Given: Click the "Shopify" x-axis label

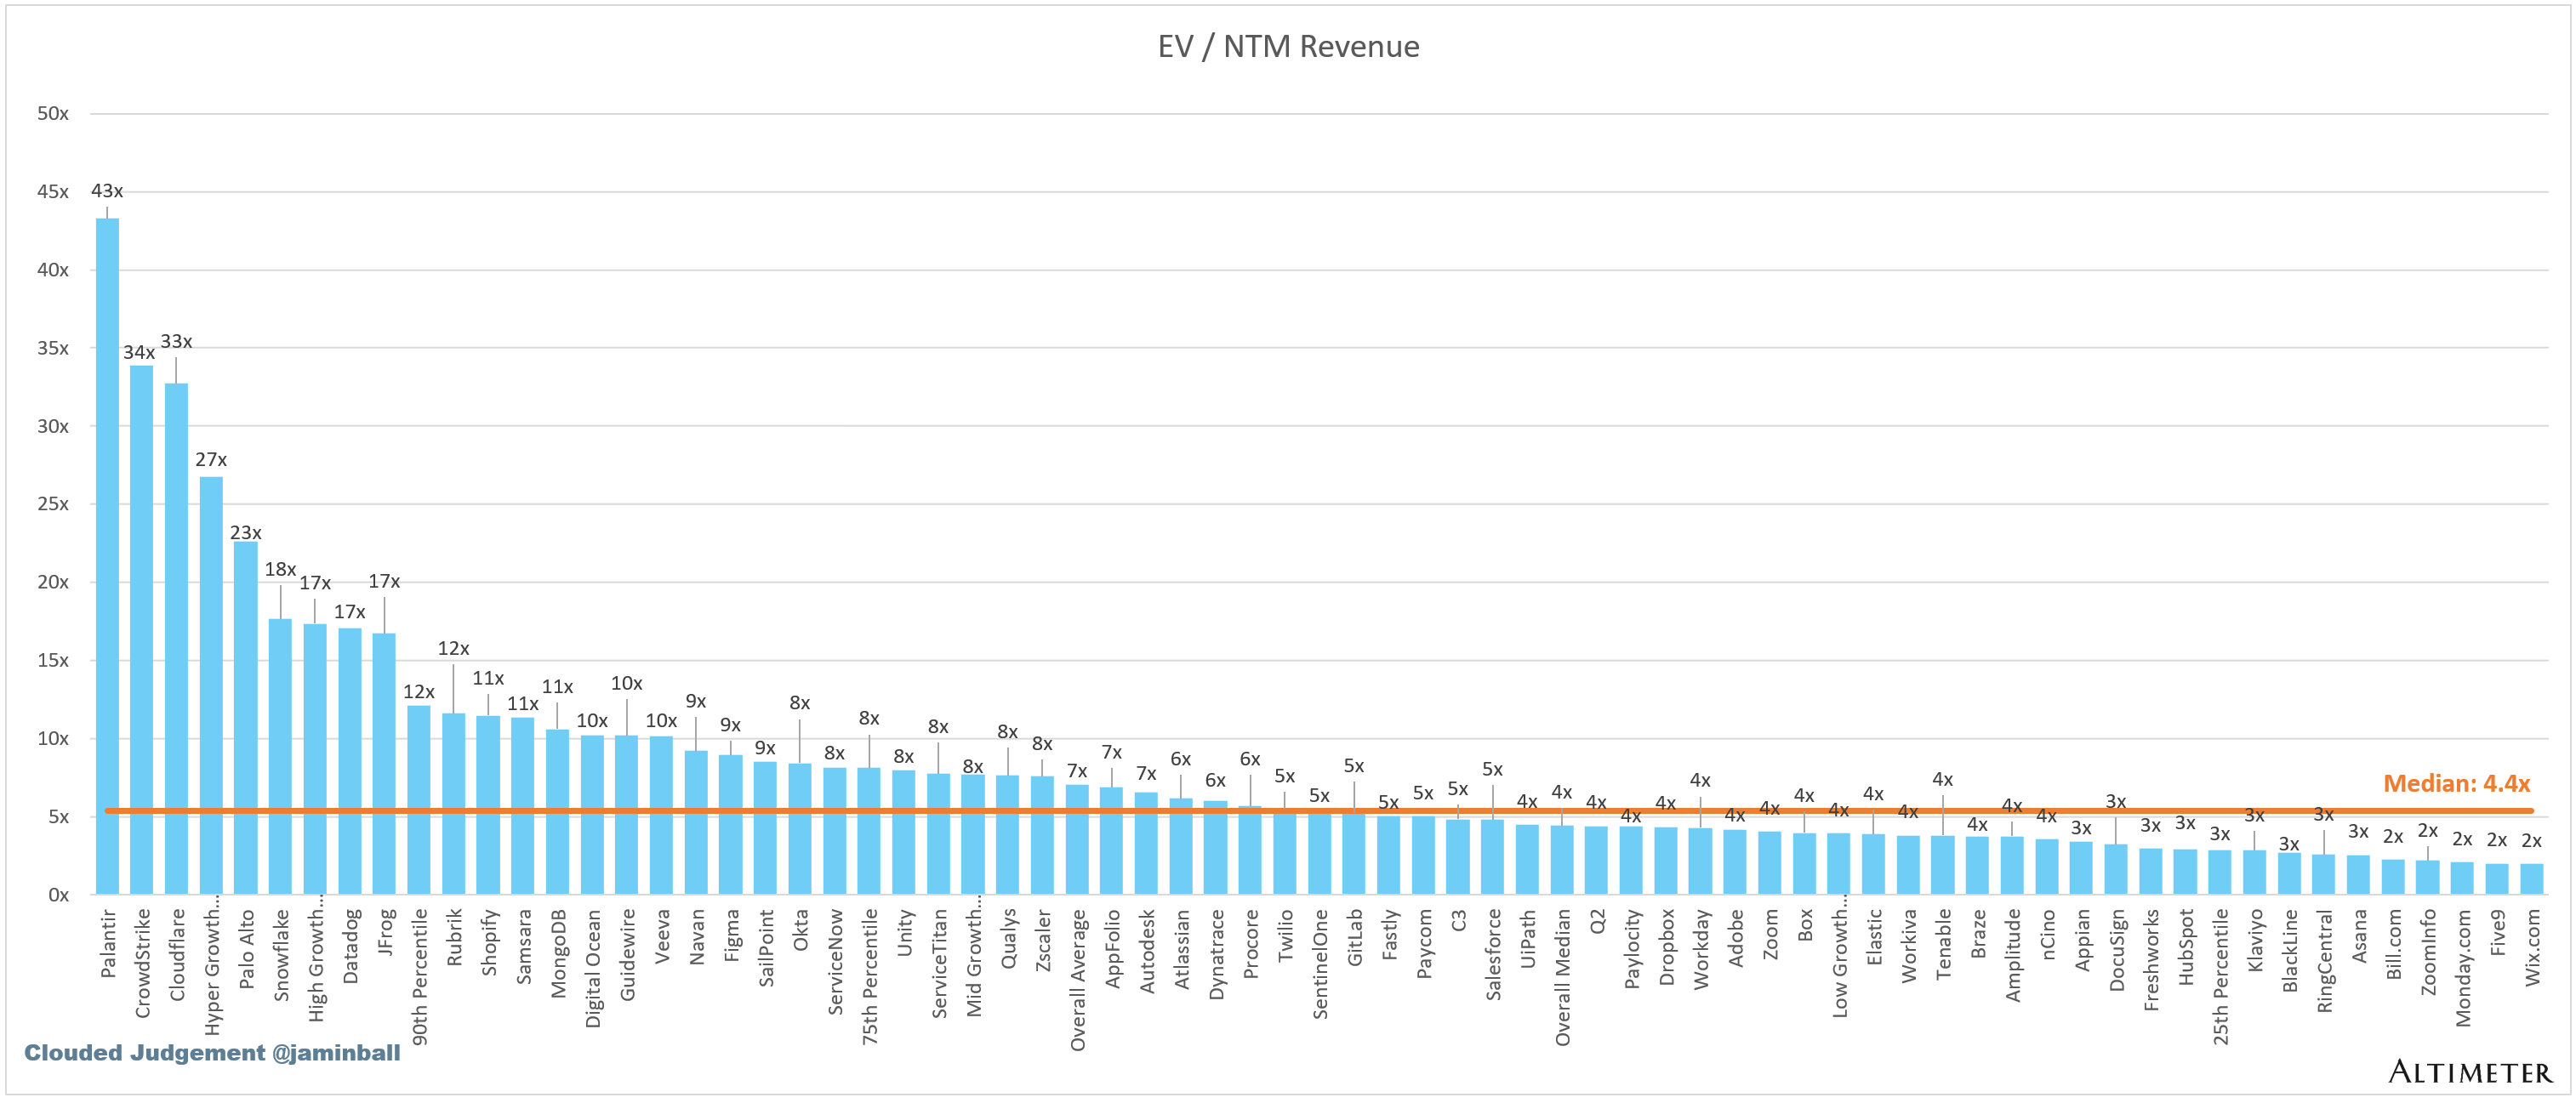Looking at the screenshot, I should [x=489, y=942].
